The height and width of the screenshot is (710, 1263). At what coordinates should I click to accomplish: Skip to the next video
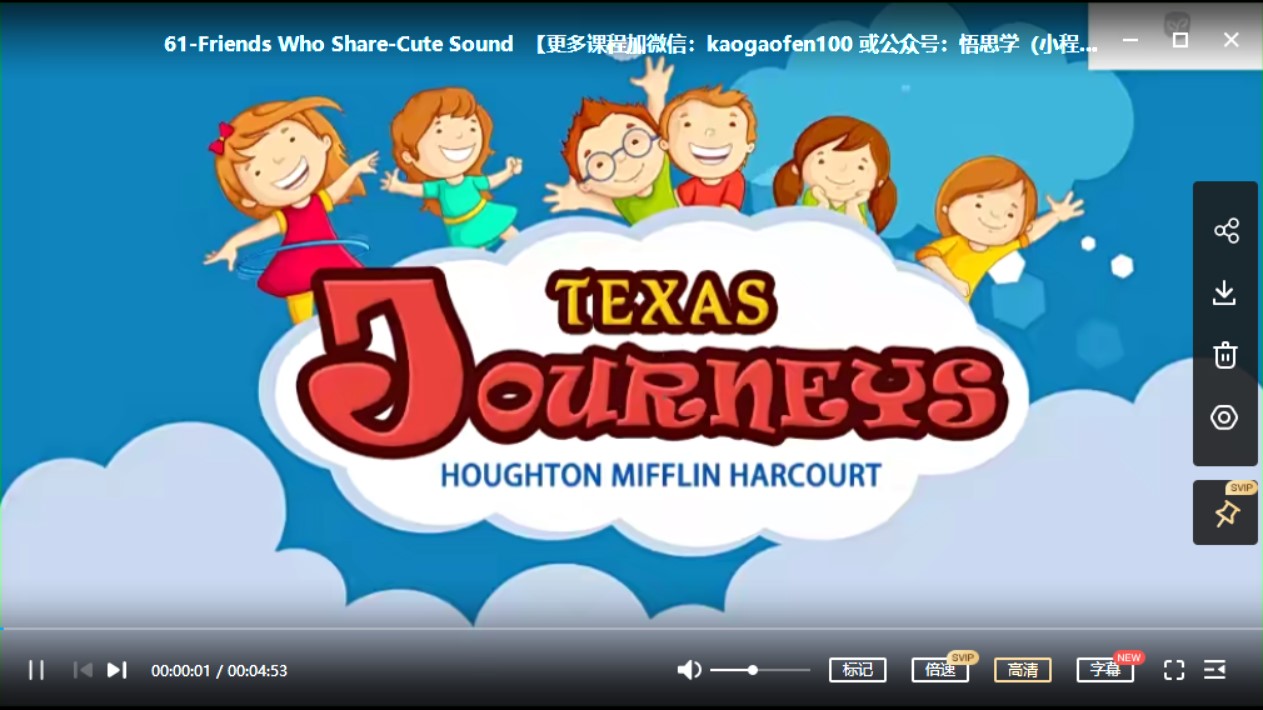117,670
